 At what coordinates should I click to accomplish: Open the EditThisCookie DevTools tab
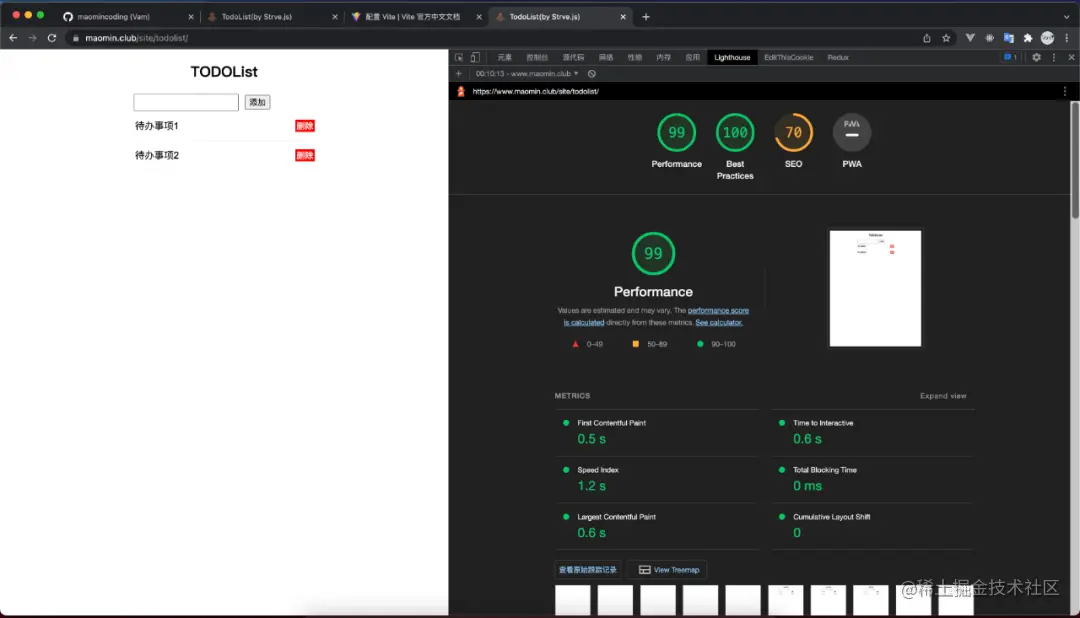pos(789,57)
